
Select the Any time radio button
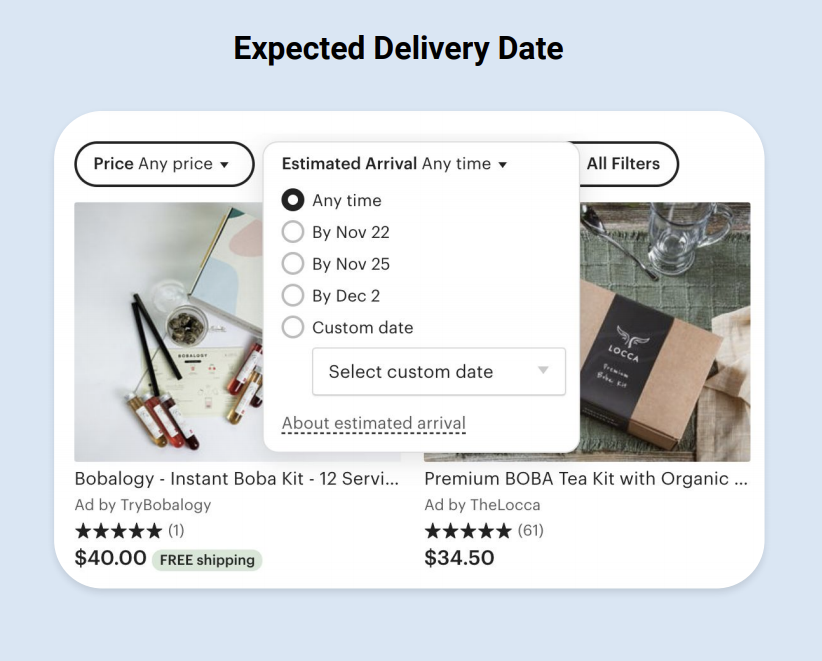pyautogui.click(x=293, y=200)
